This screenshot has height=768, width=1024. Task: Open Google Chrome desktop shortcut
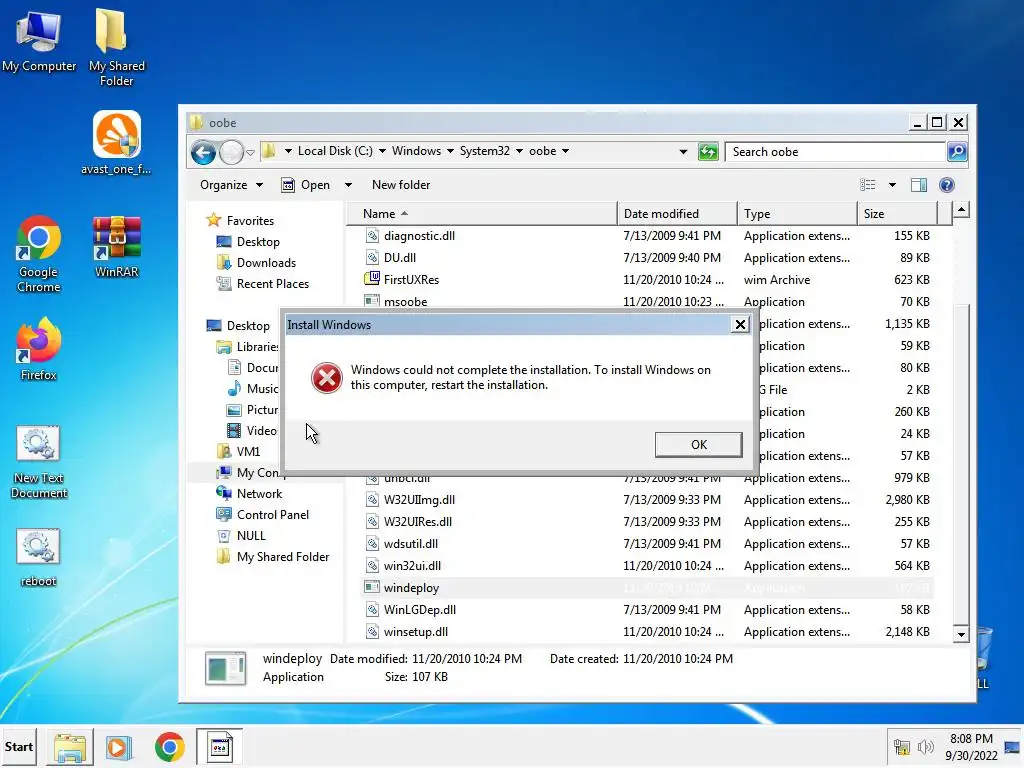point(39,255)
